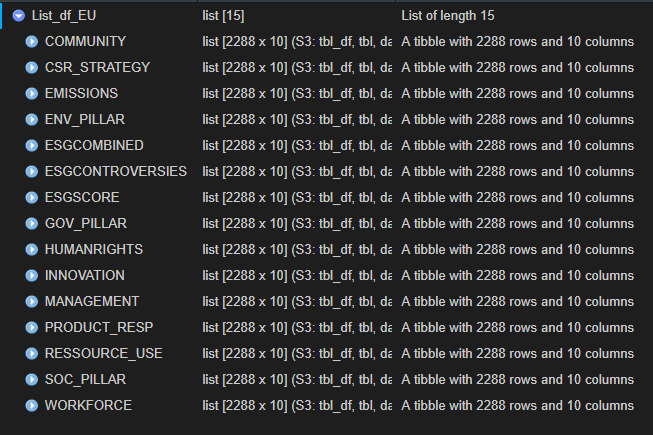The image size is (653, 435).
Task: Click the tibble description in ESGCOMBINED row
Action: click(518, 146)
